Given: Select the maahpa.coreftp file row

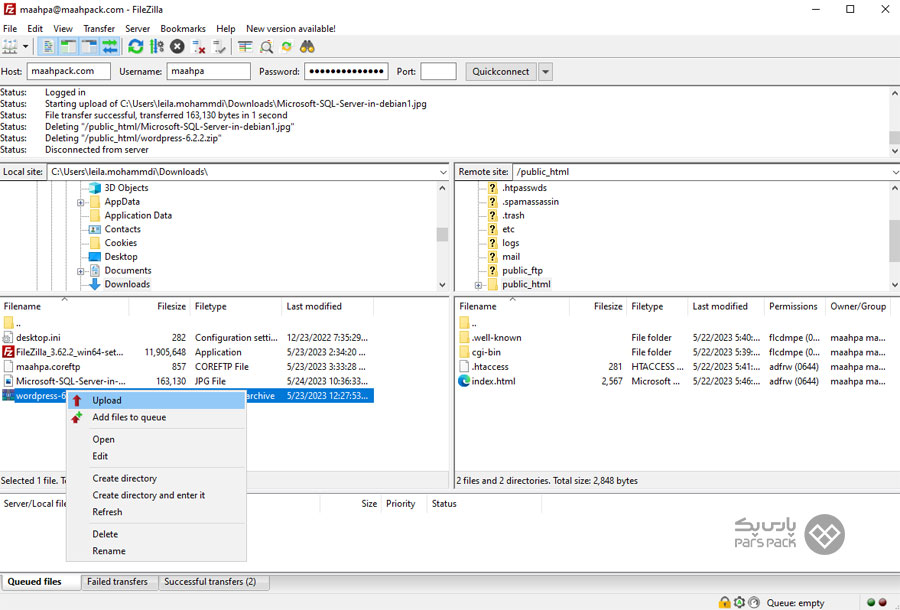Looking at the screenshot, I should [187, 366].
